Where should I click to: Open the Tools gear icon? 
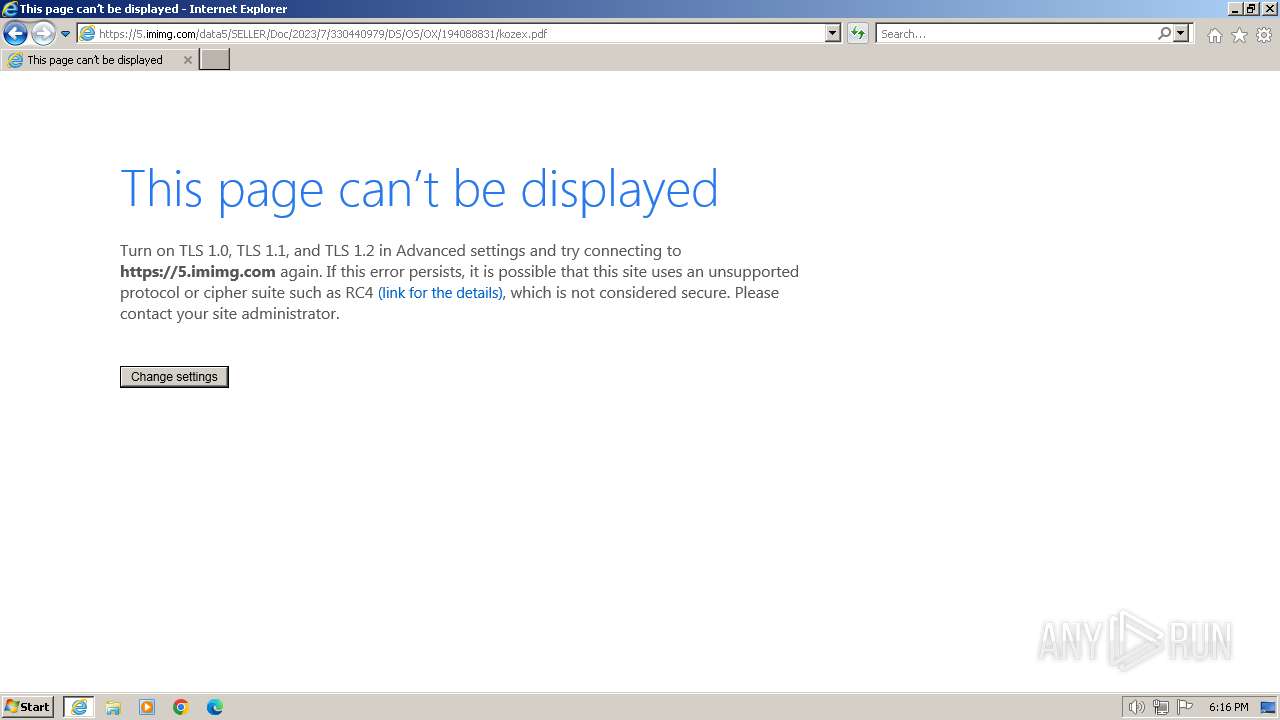click(1264, 35)
